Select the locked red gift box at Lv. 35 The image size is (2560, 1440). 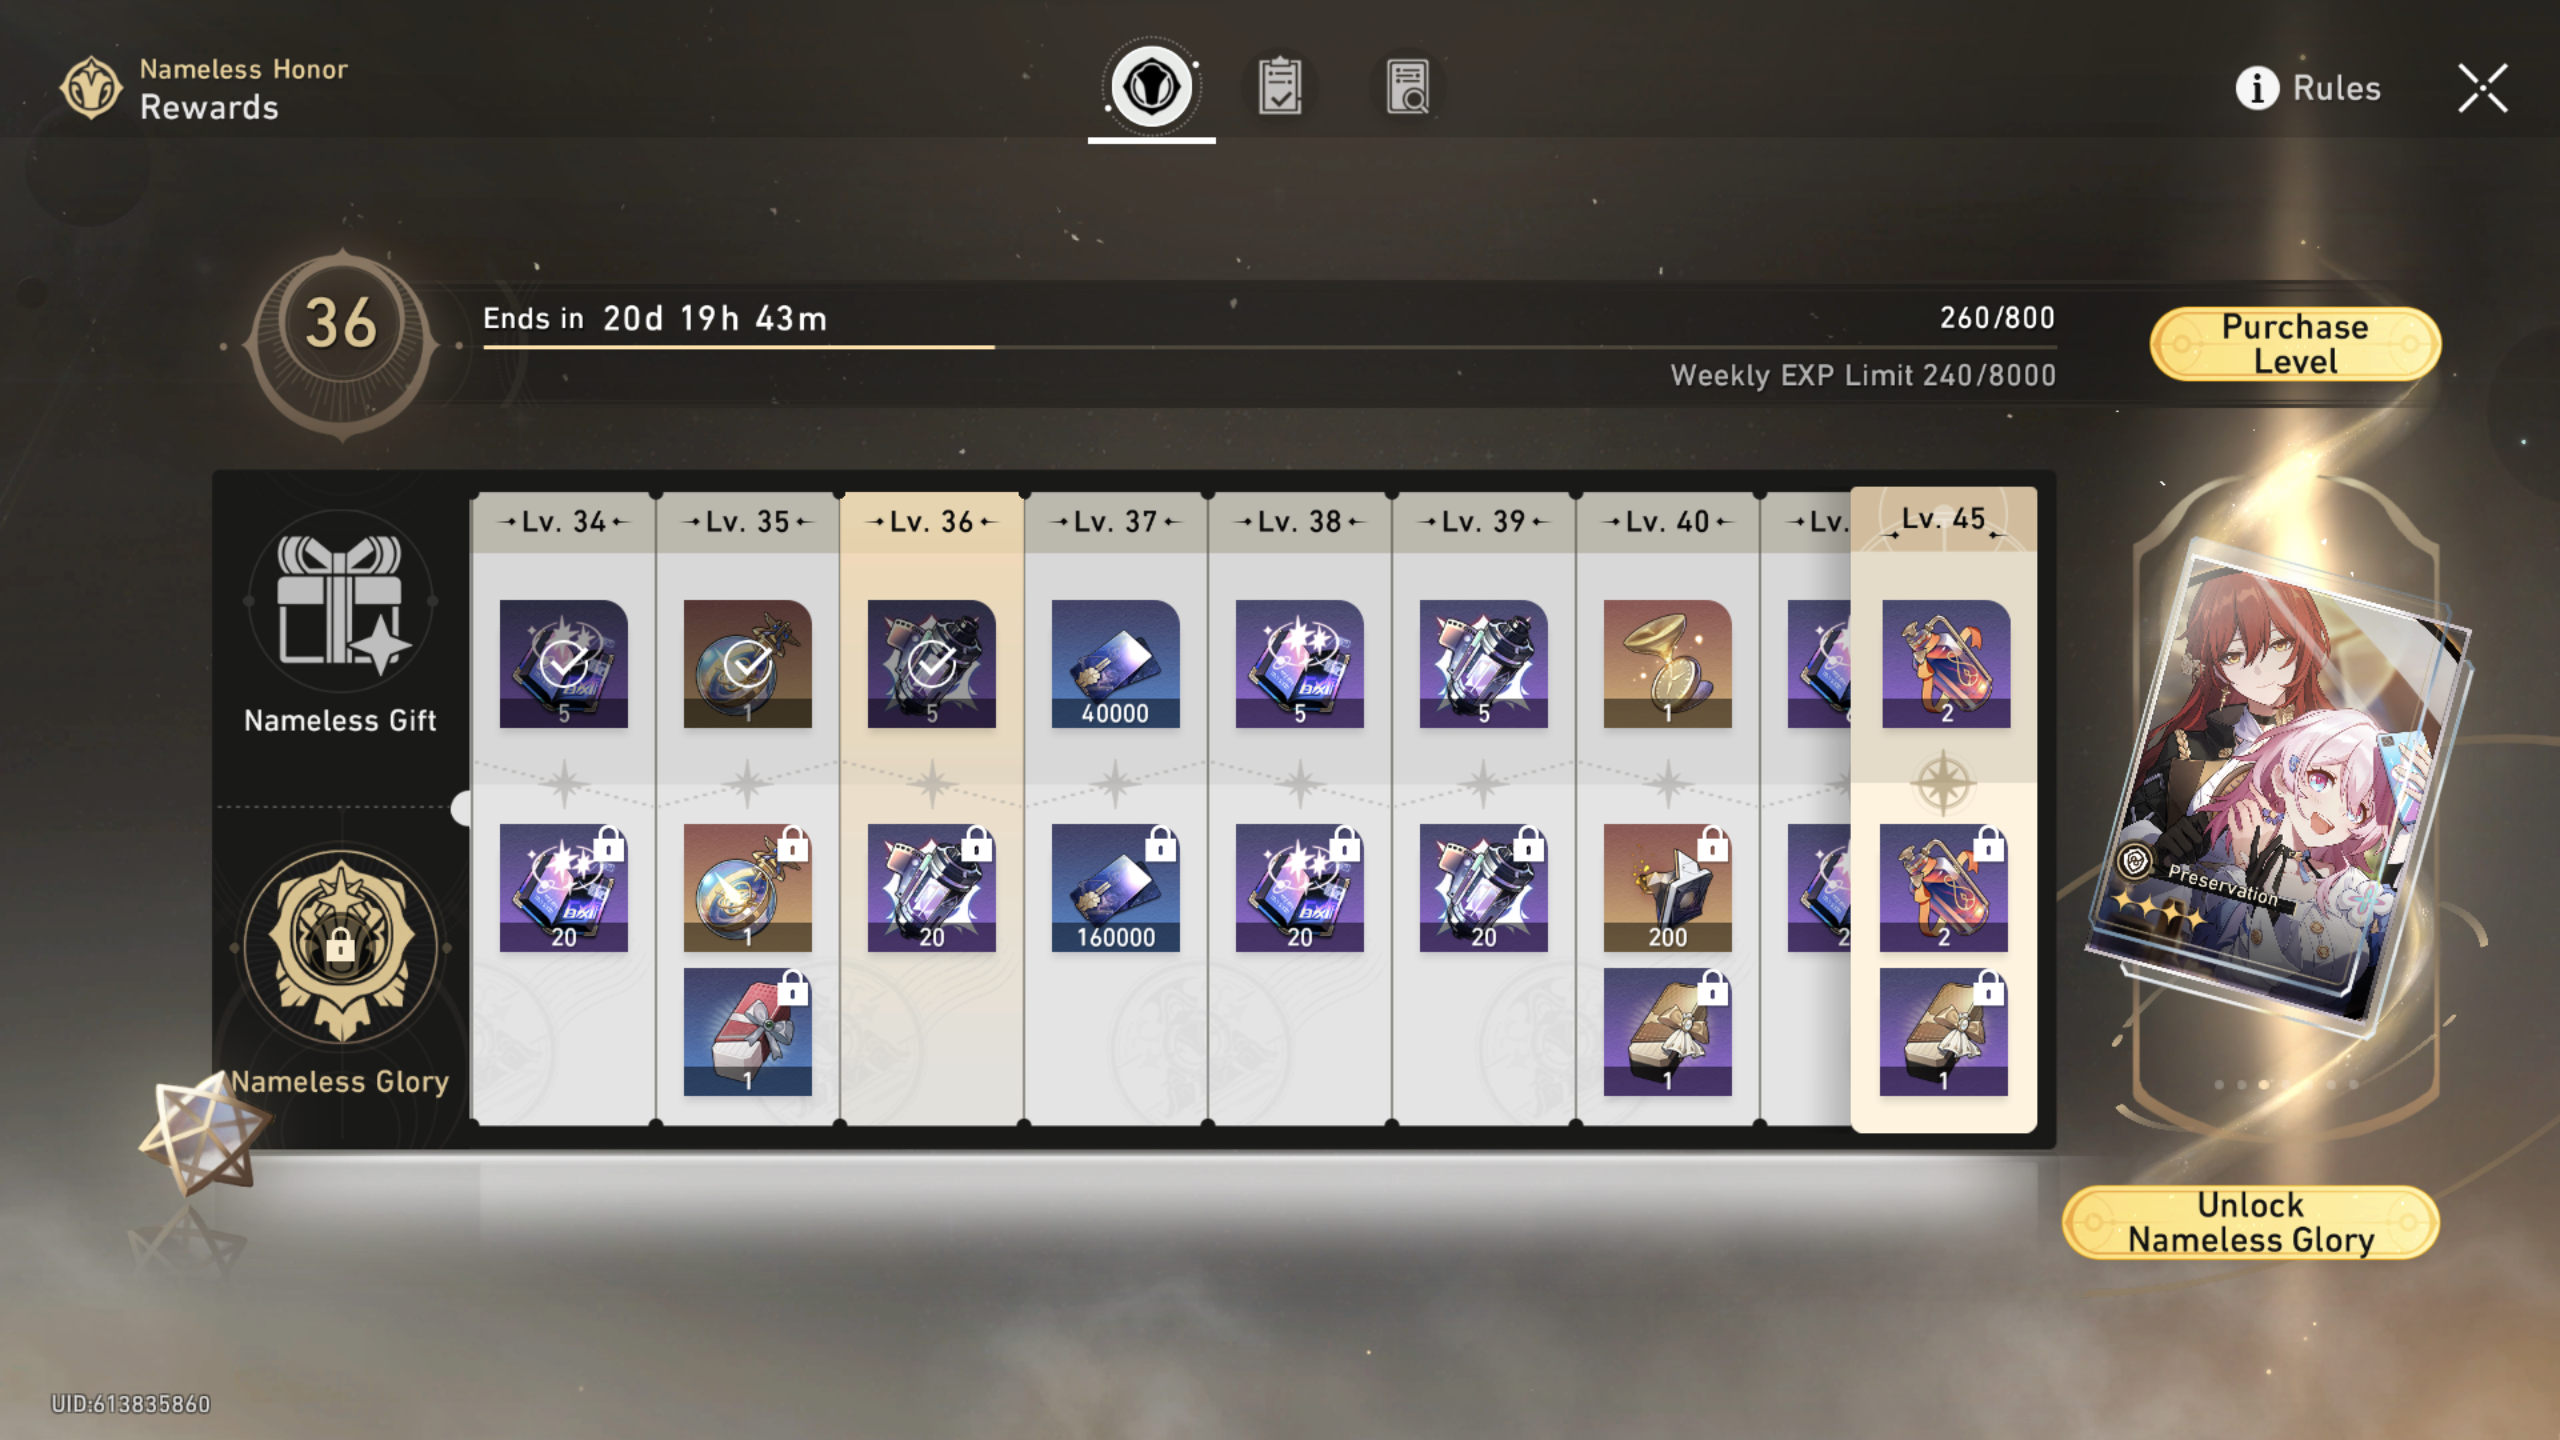pos(747,1032)
